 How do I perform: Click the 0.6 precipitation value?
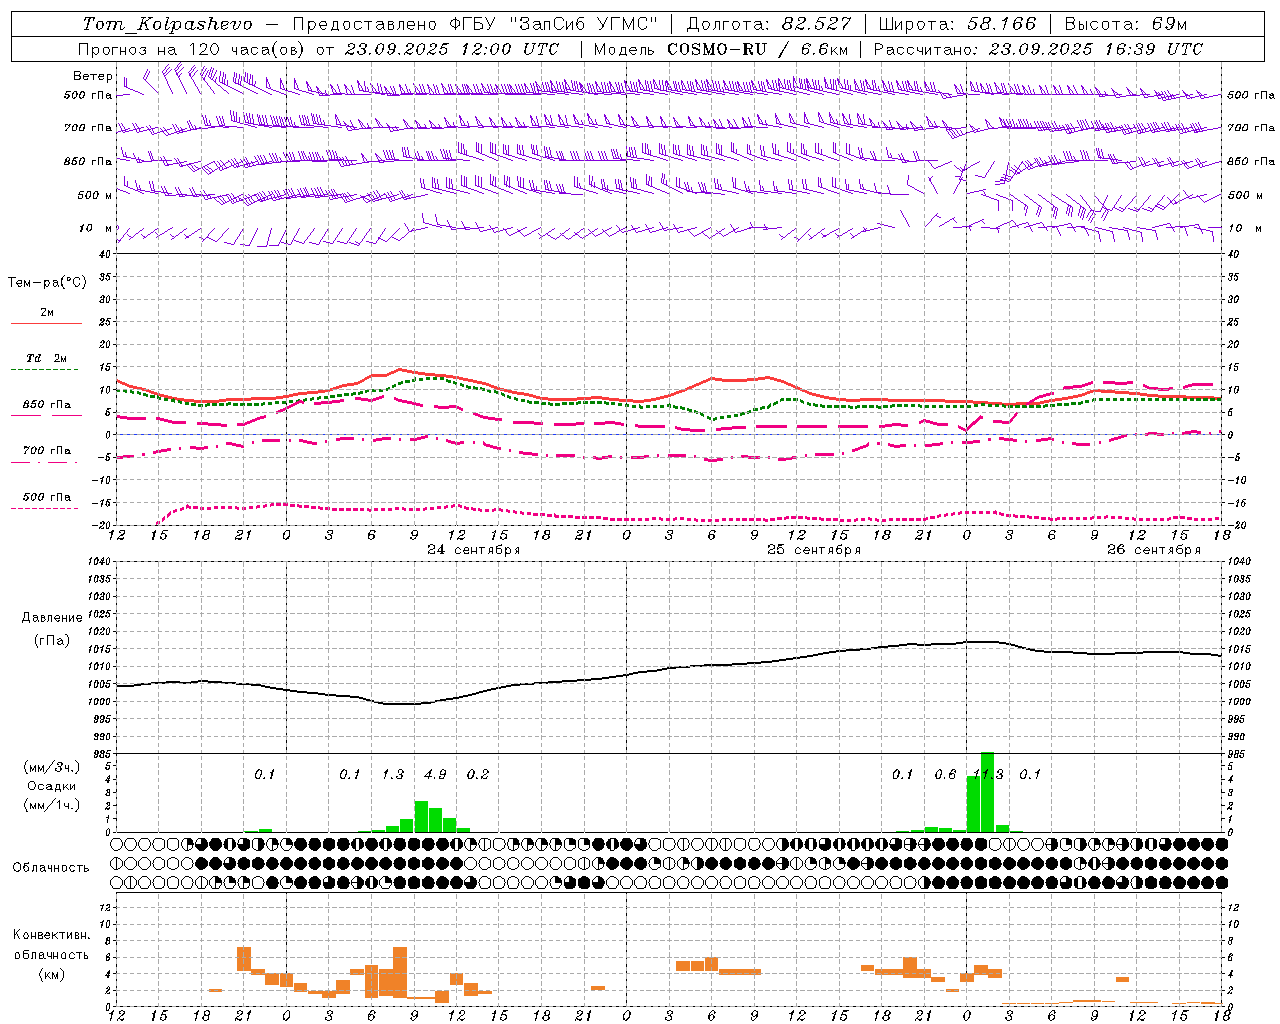pyautogui.click(x=945, y=775)
